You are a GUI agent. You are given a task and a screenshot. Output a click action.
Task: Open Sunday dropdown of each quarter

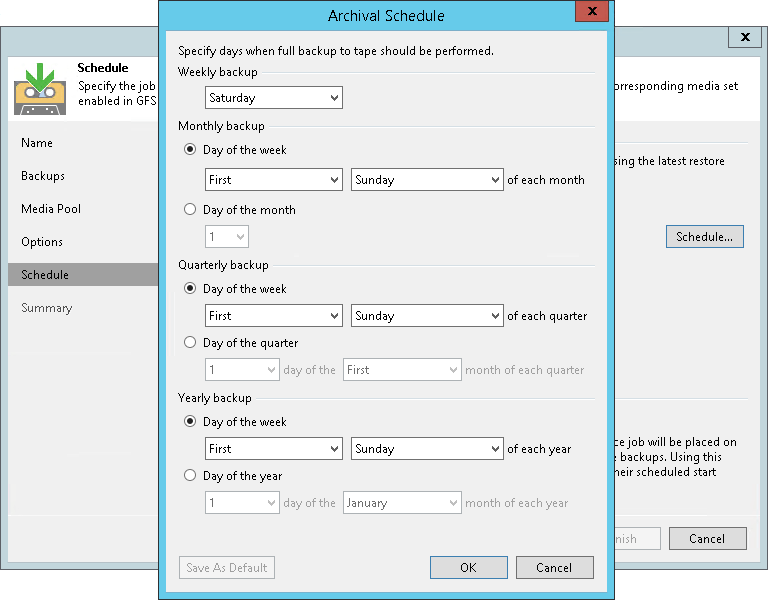427,316
